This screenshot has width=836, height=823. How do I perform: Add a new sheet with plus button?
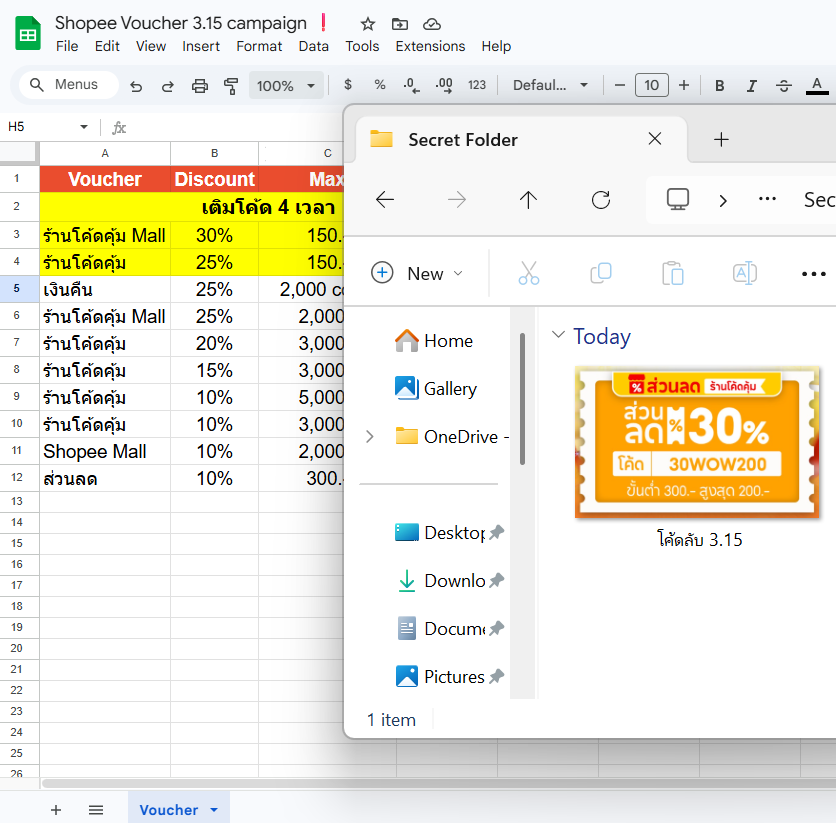[56, 810]
